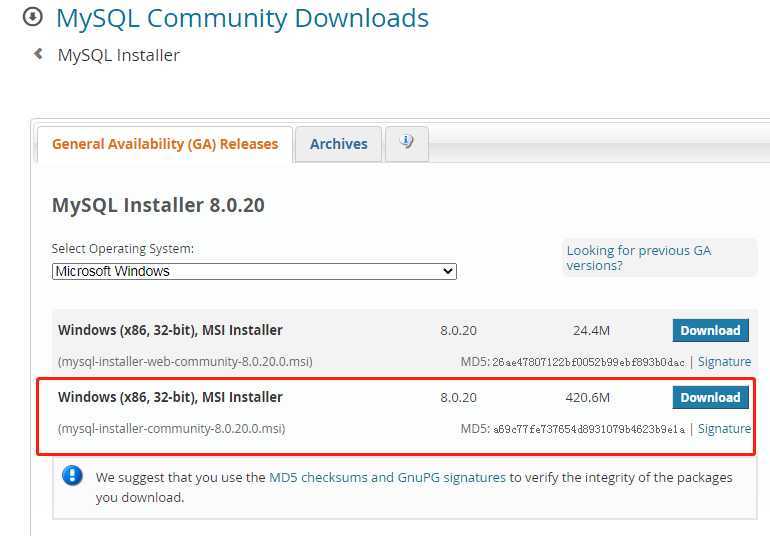This screenshot has width=770, height=536.
Task: Click the Select Operating System label
Action: tap(123, 249)
